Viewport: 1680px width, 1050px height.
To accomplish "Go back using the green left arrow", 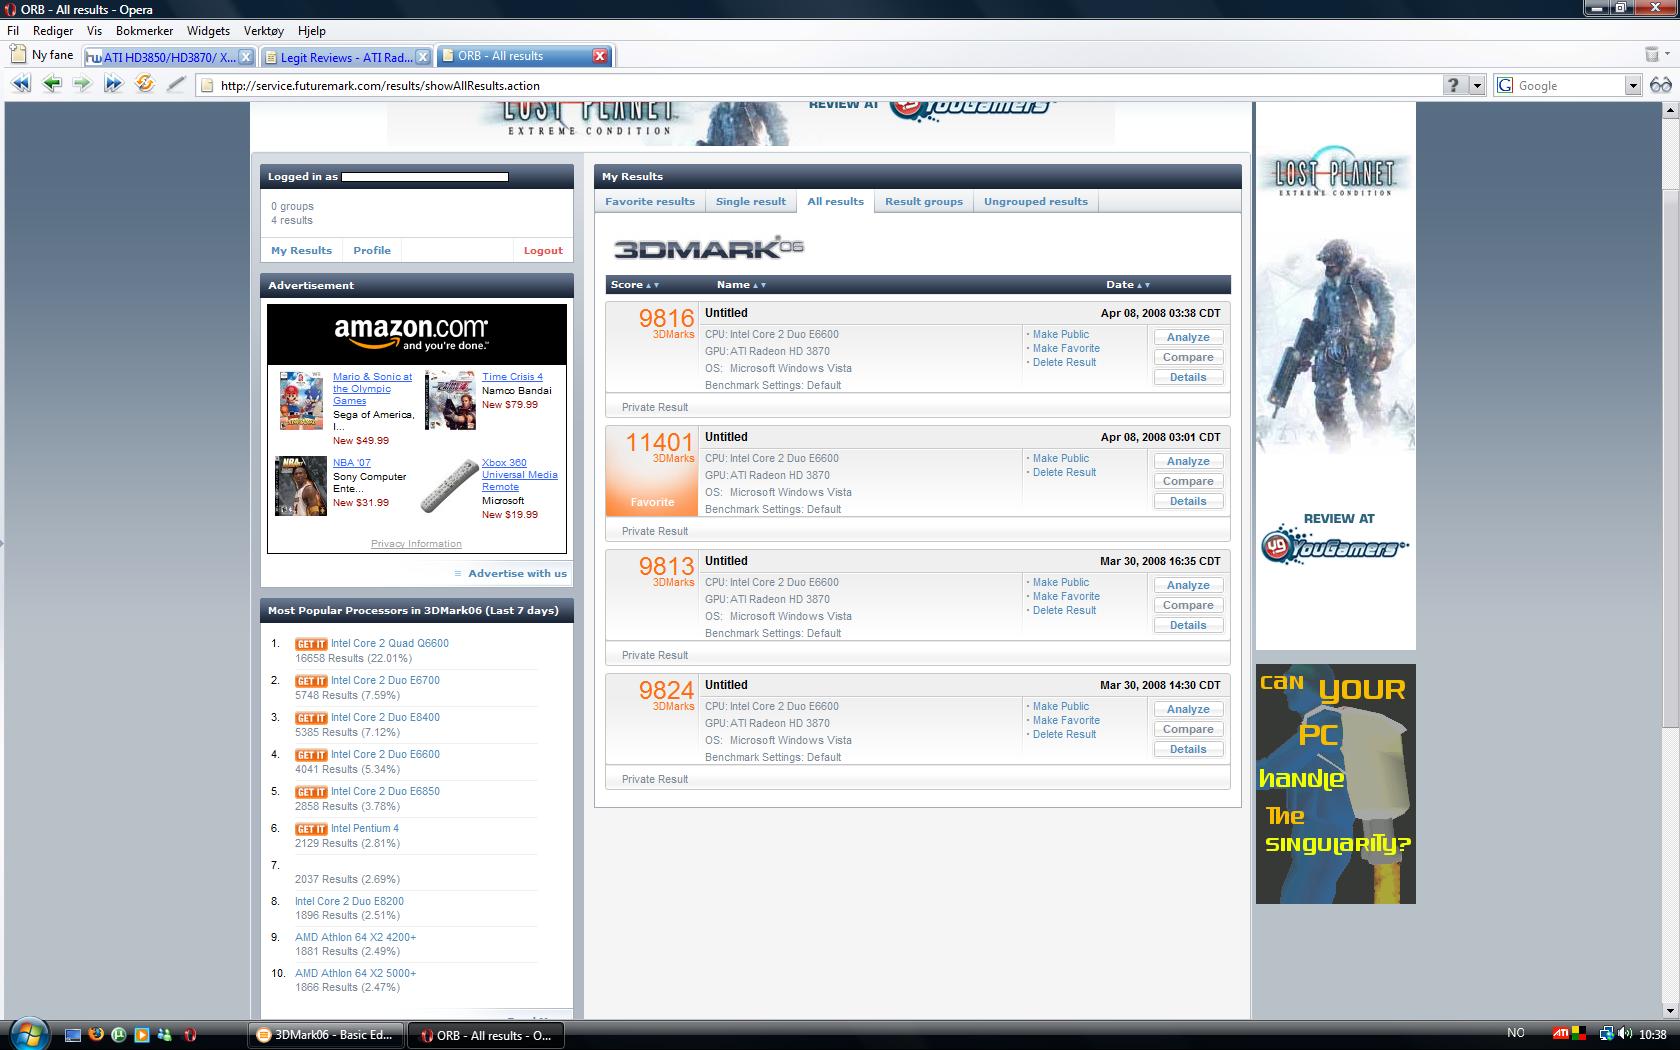I will point(52,84).
